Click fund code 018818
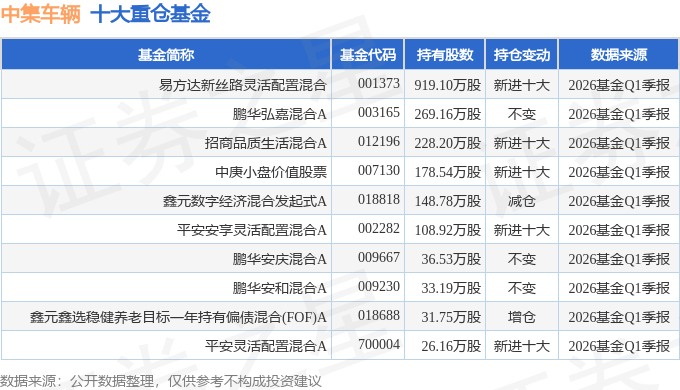680x390 pixels. pos(379,199)
